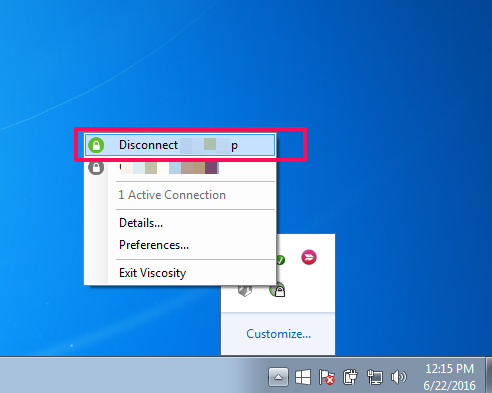Collapse hidden icons with taskbar arrow
Image resolution: width=492 pixels, height=393 pixels.
coord(278,378)
